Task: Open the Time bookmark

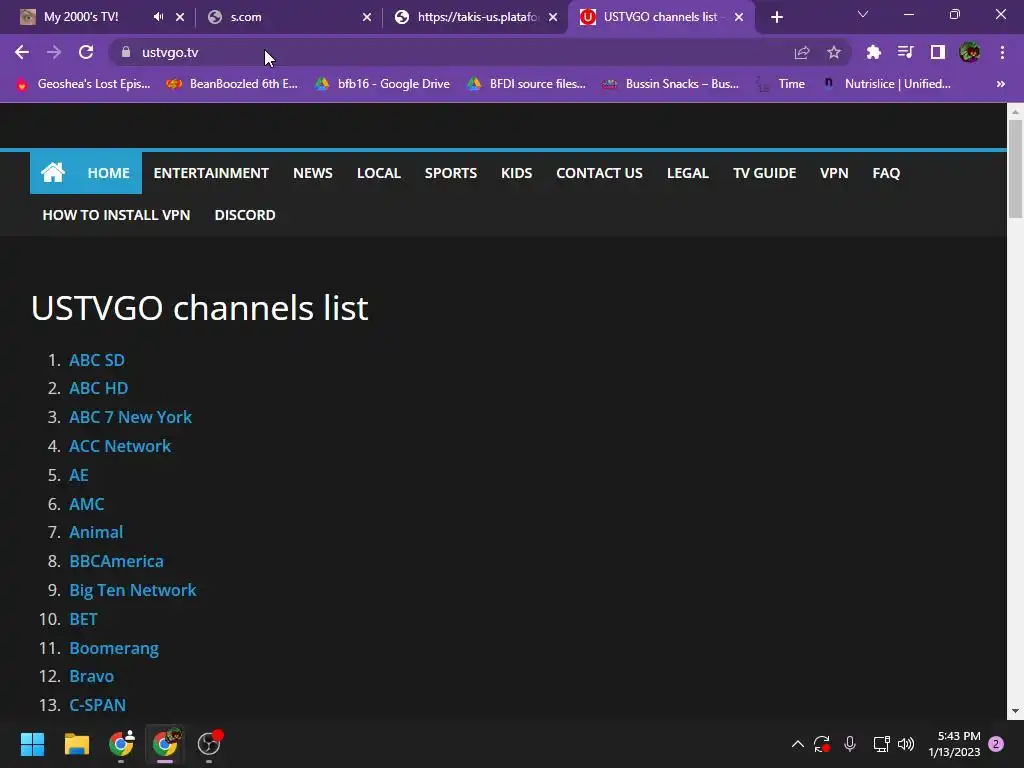Action: [780, 84]
